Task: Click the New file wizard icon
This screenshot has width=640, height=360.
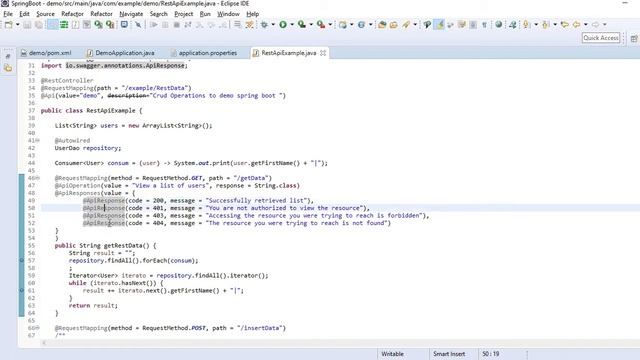Action: 9,25
